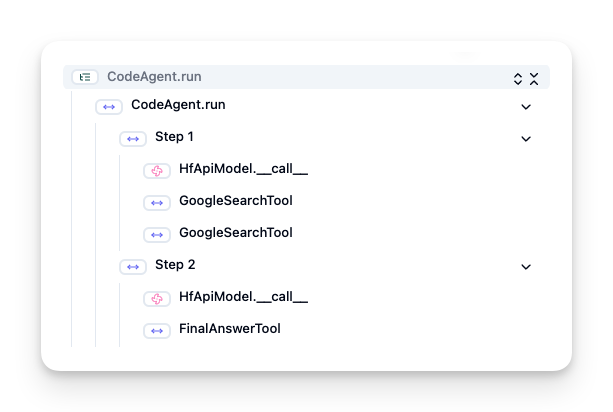Click the pink LLM icon under Step 2
The image size is (613, 412).
[157, 298]
